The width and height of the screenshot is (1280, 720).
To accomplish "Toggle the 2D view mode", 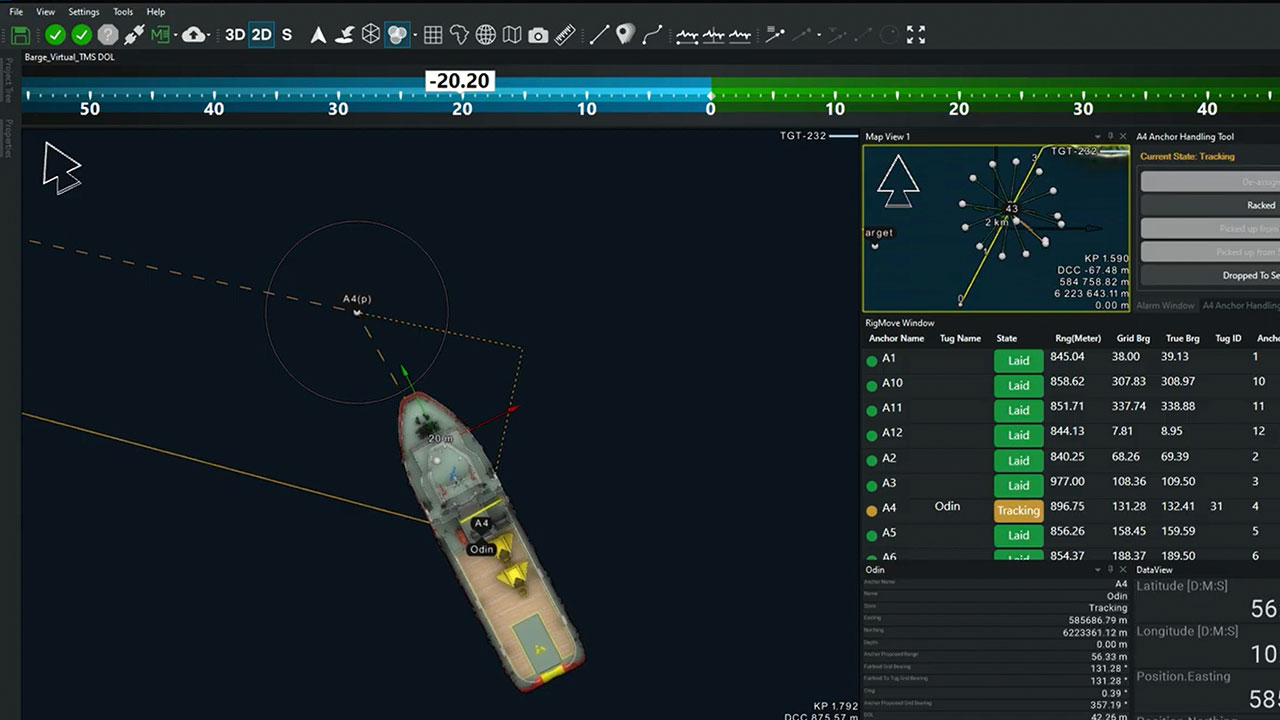I will [x=261, y=35].
